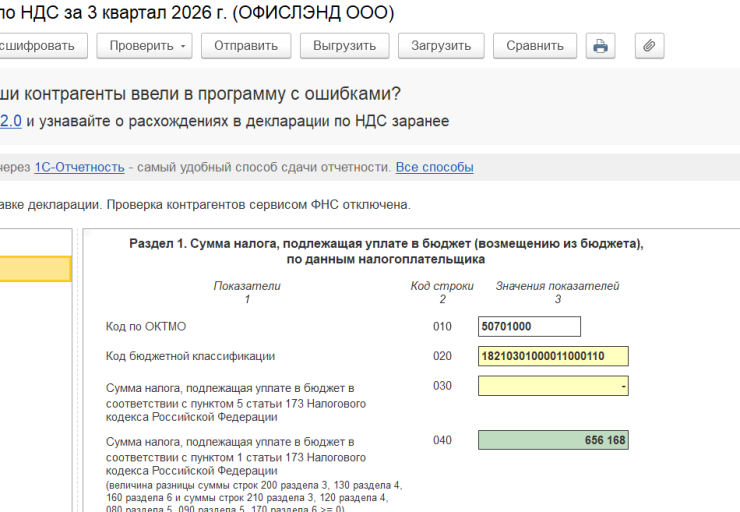Image resolution: width=740 pixels, height=512 pixels.
Task: Click the printer icon button
Action: coord(600,46)
